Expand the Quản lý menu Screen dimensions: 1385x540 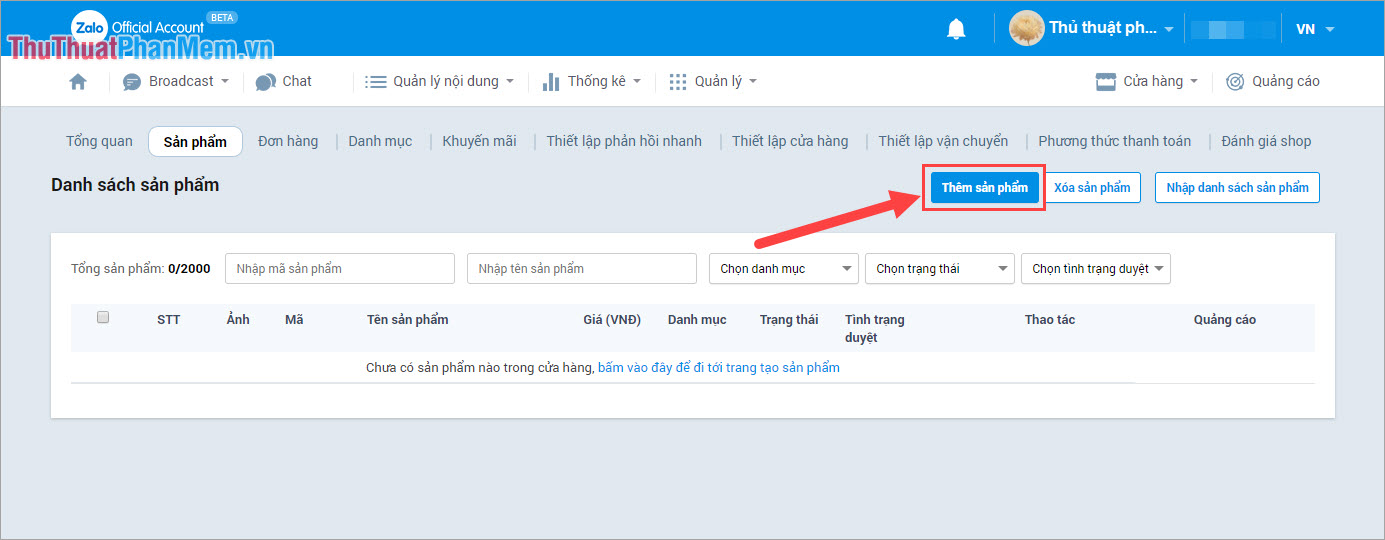(x=713, y=82)
